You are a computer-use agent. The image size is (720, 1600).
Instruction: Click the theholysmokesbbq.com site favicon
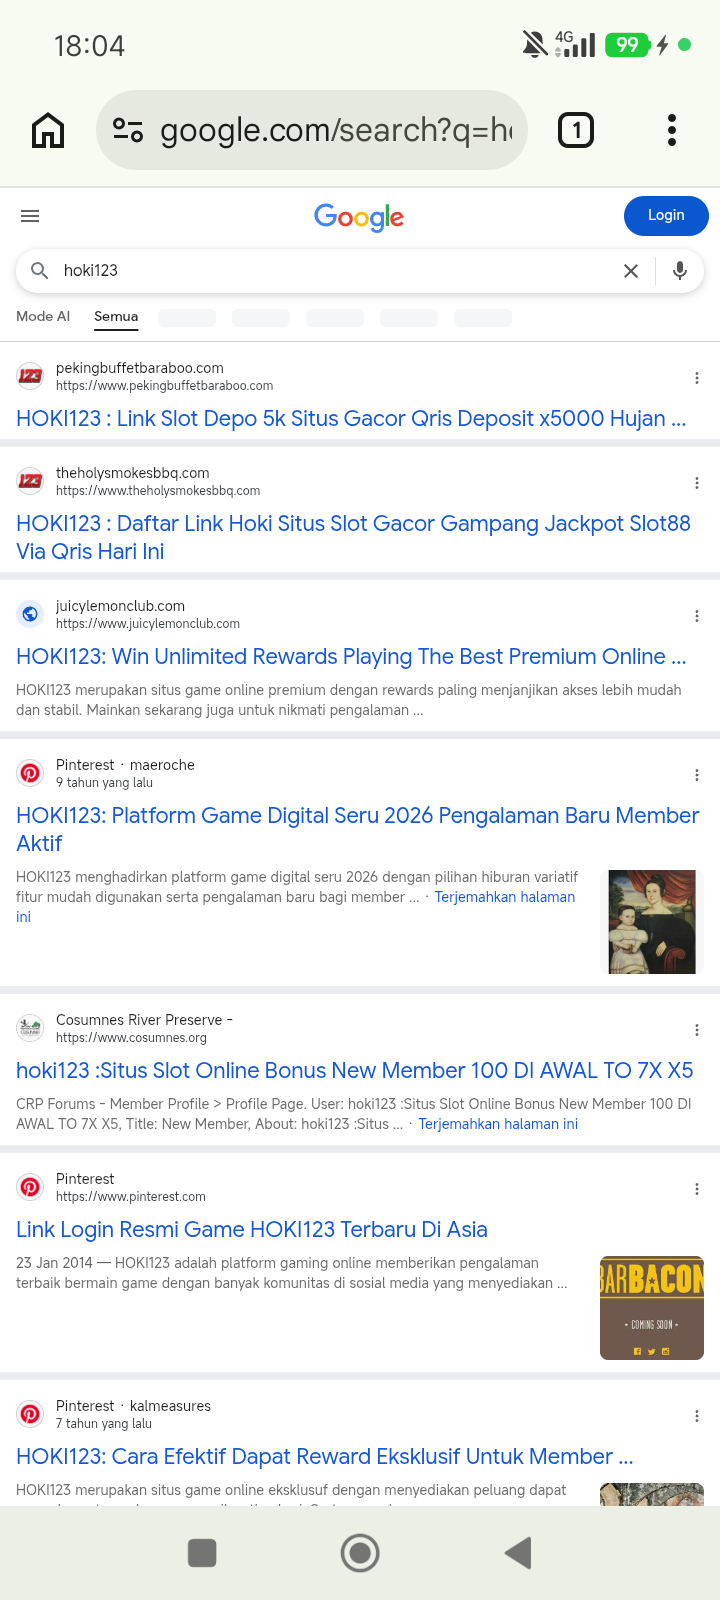point(30,481)
